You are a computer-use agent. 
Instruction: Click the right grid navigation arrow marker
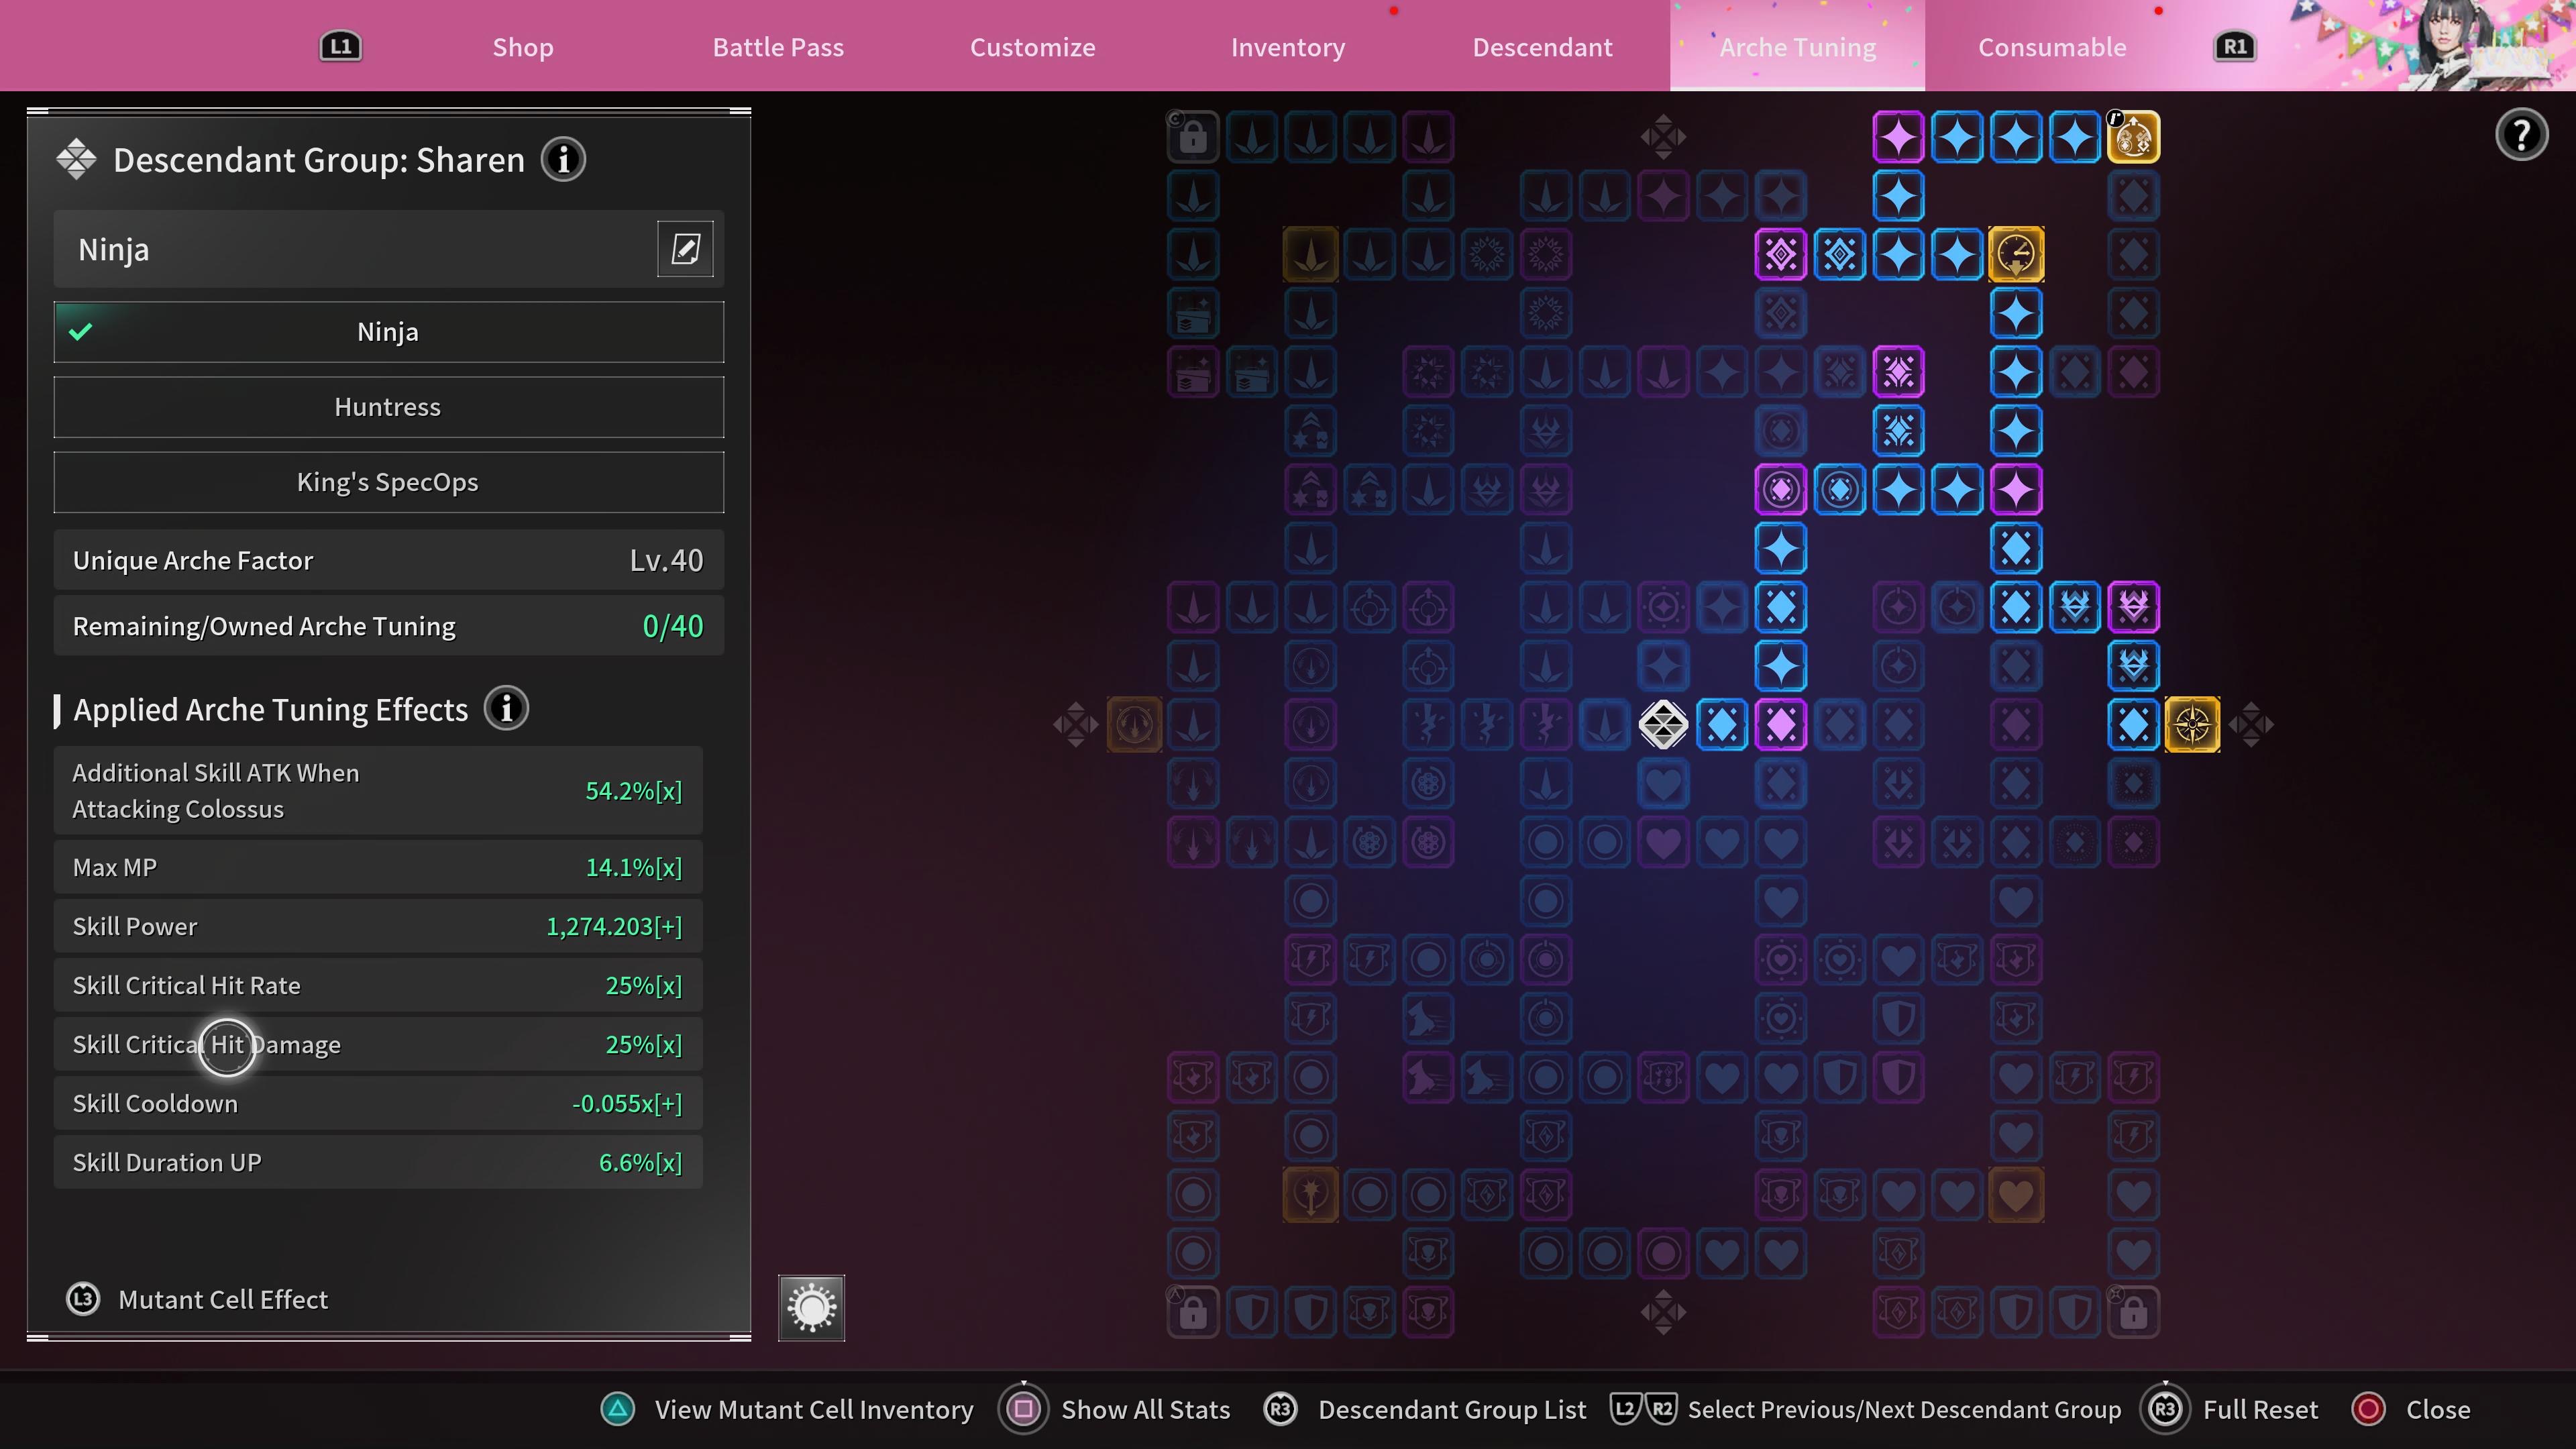[x=2250, y=724]
